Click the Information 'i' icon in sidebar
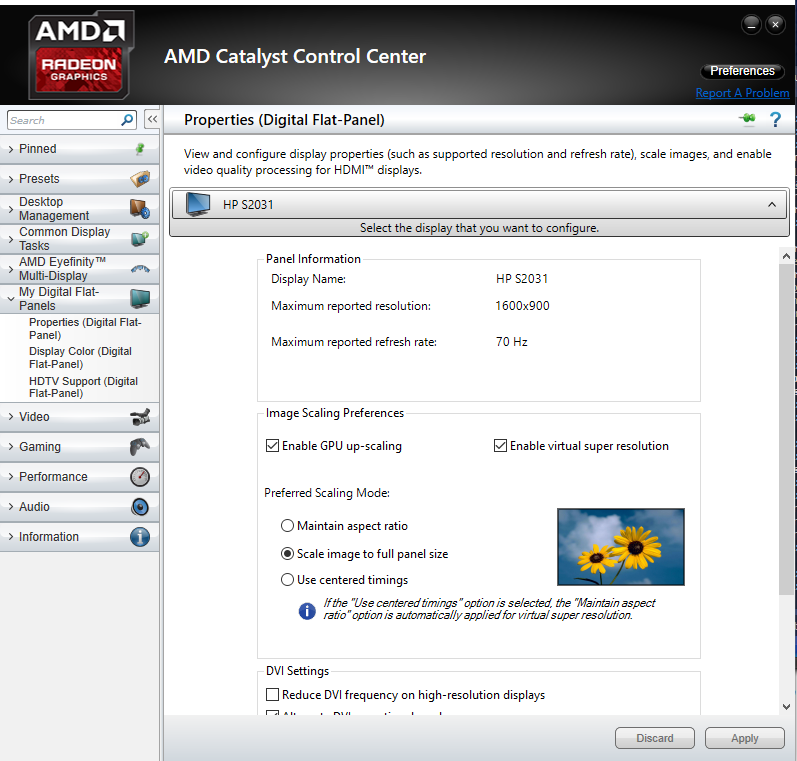The image size is (797, 761). point(140,537)
